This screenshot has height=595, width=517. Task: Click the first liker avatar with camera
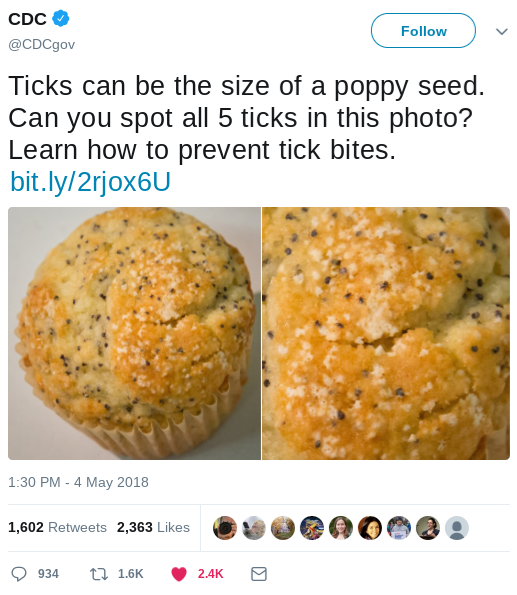[225, 528]
